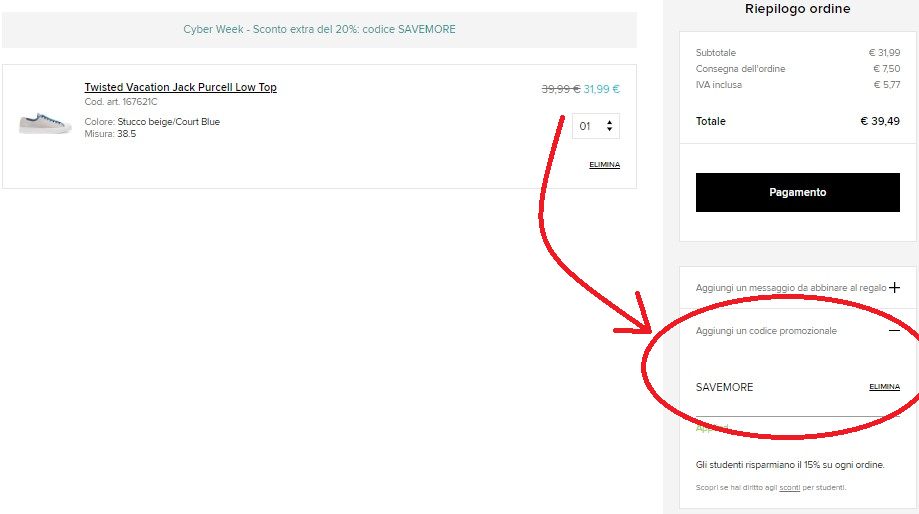Expand gift message section with plus icon
This screenshot has width=919, height=514.
(894, 287)
